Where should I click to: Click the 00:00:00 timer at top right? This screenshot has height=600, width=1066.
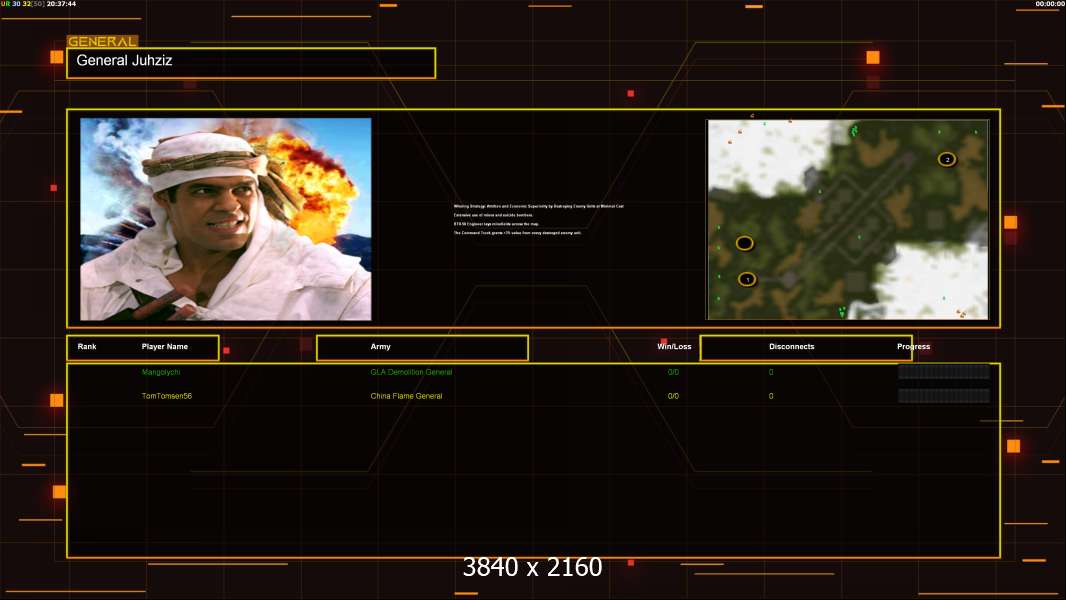(1050, 4)
